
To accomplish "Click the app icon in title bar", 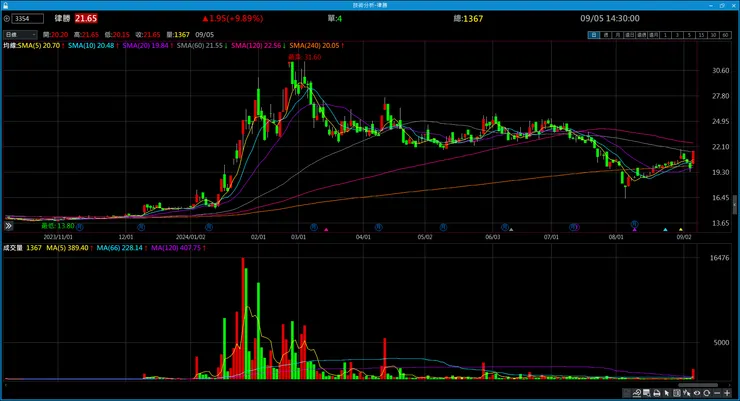I will [x=5, y=5].
